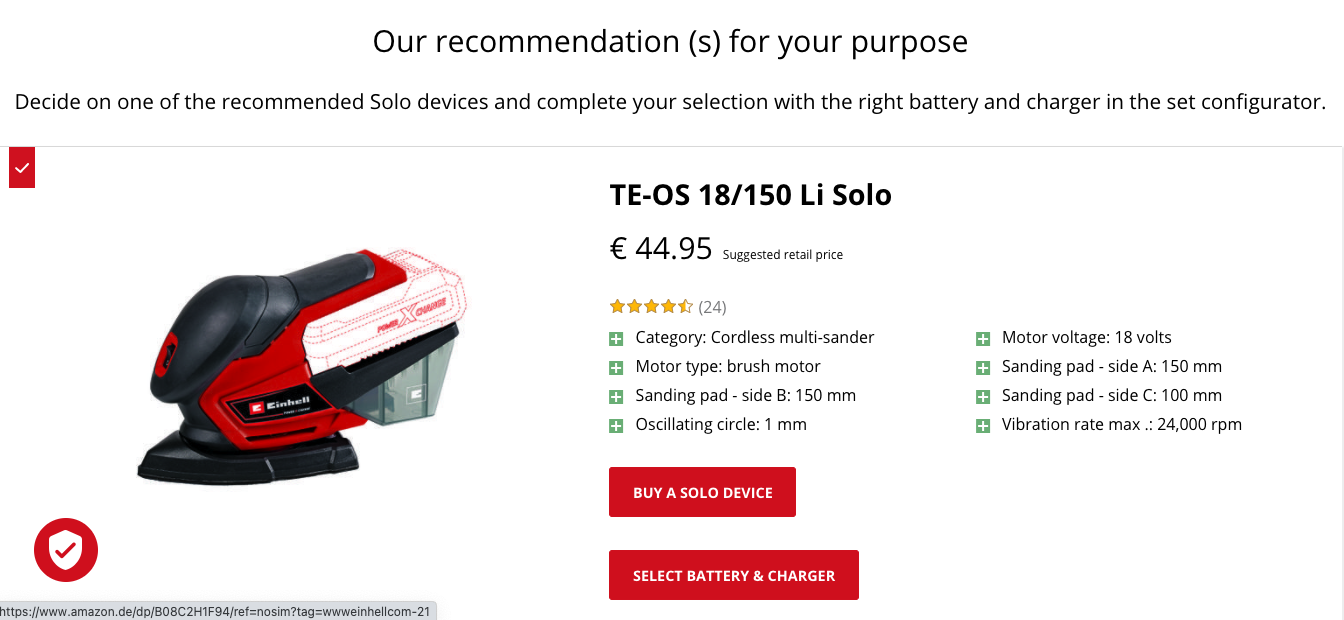The image size is (1344, 620).
Task: Click the € 44.95 price text
Action: tap(661, 248)
